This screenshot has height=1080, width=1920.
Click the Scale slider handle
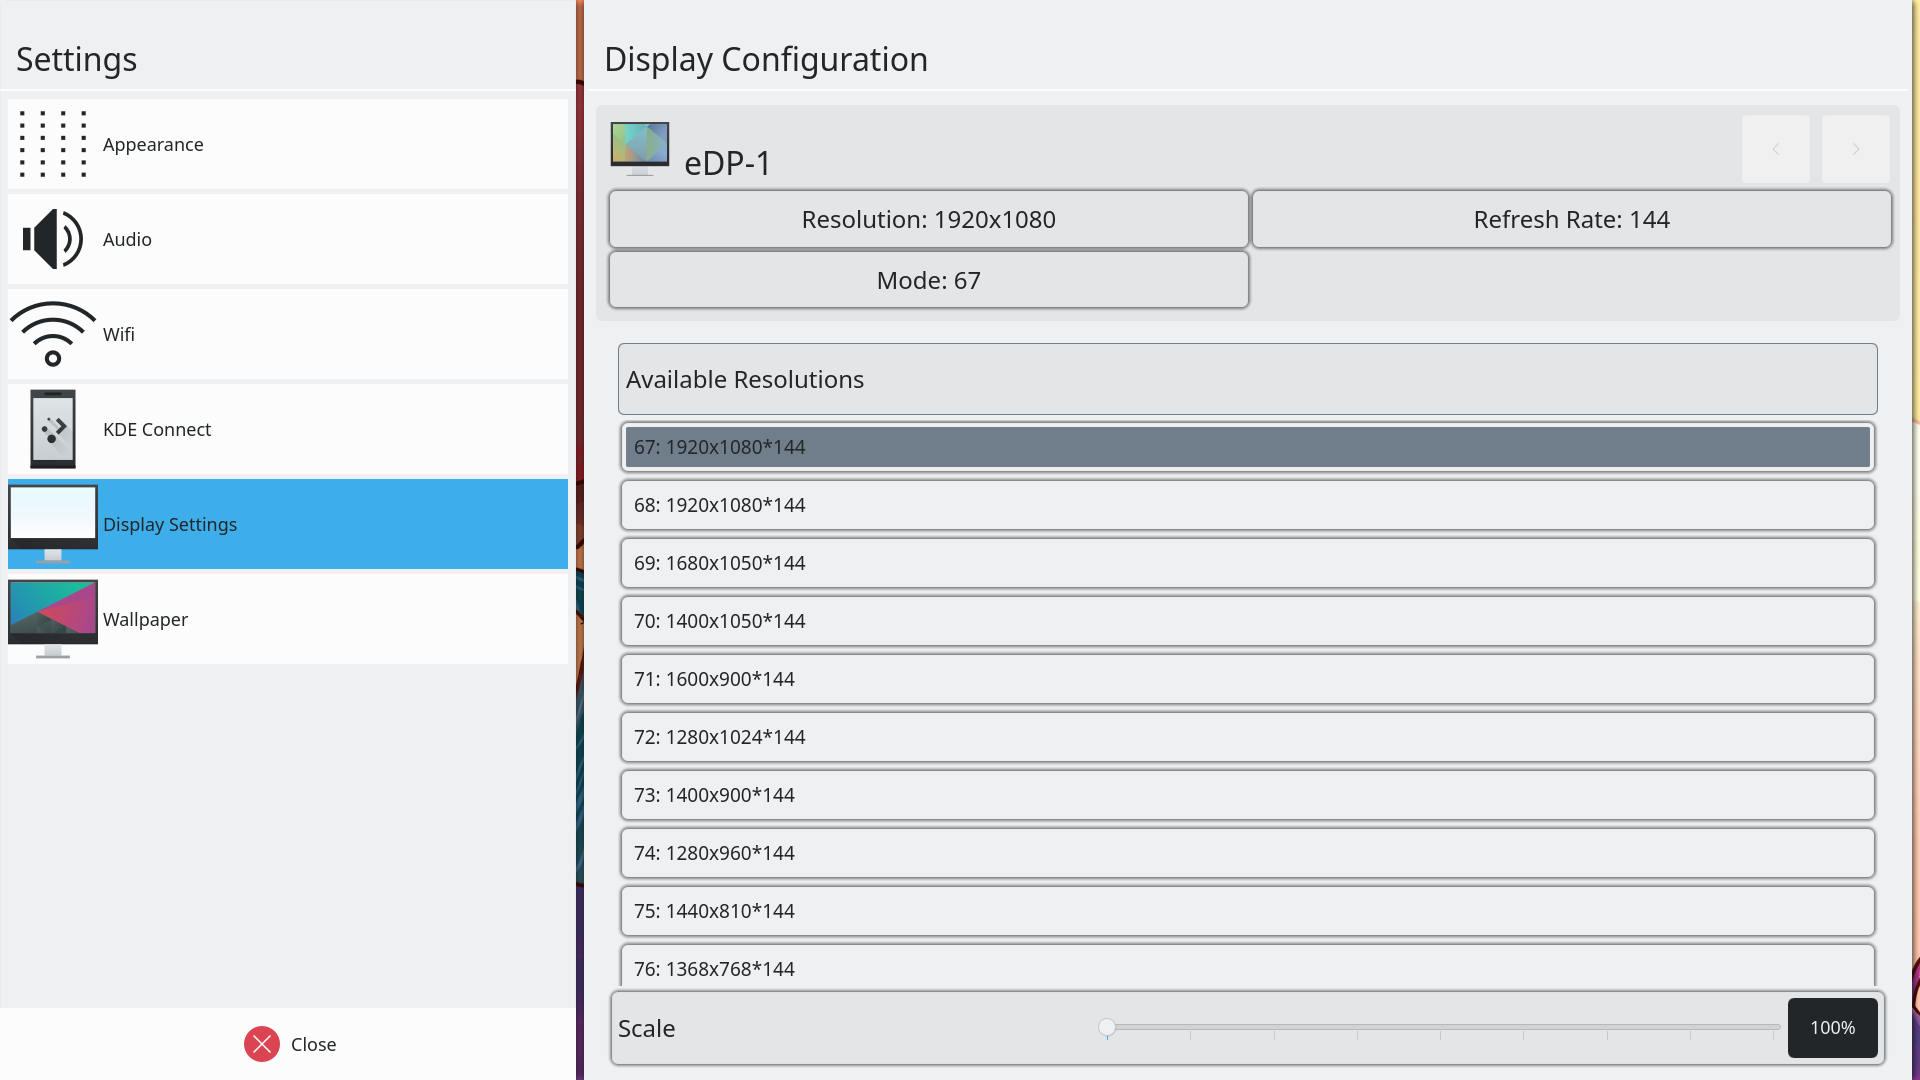click(1107, 1027)
